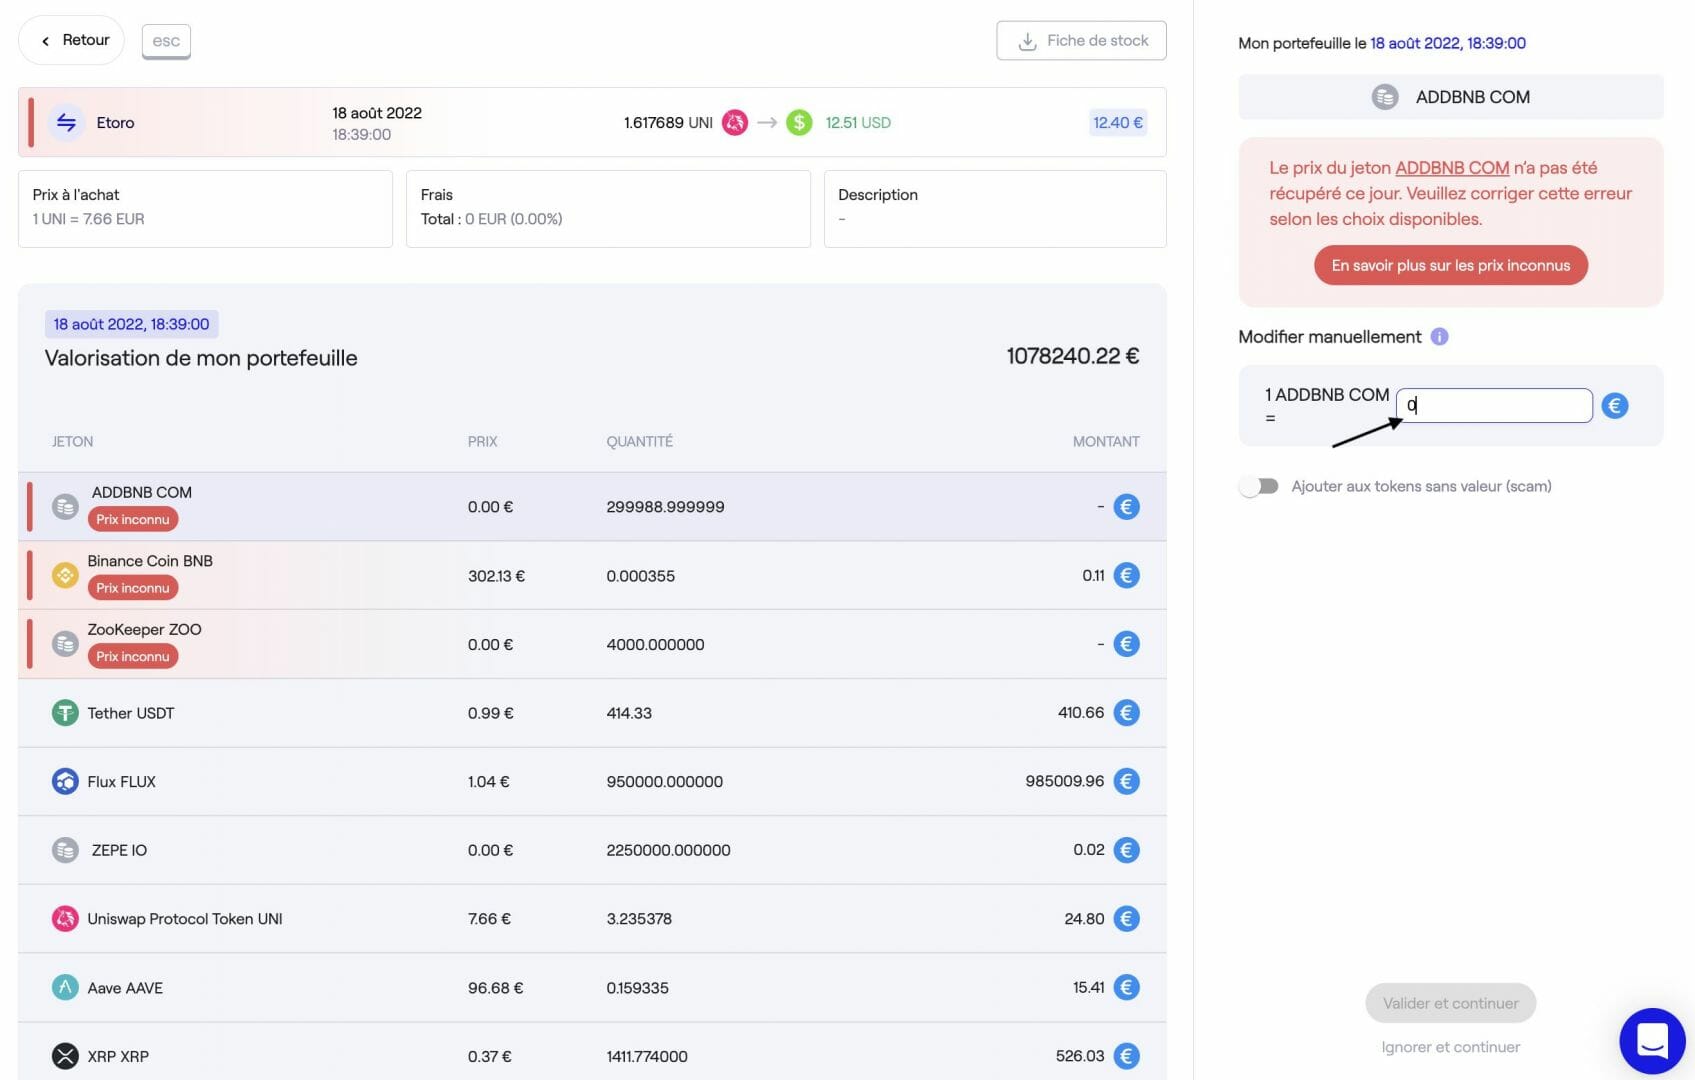The height and width of the screenshot is (1080, 1695).
Task: Click the euro icon on ZEPE IO row
Action: pyautogui.click(x=1127, y=850)
